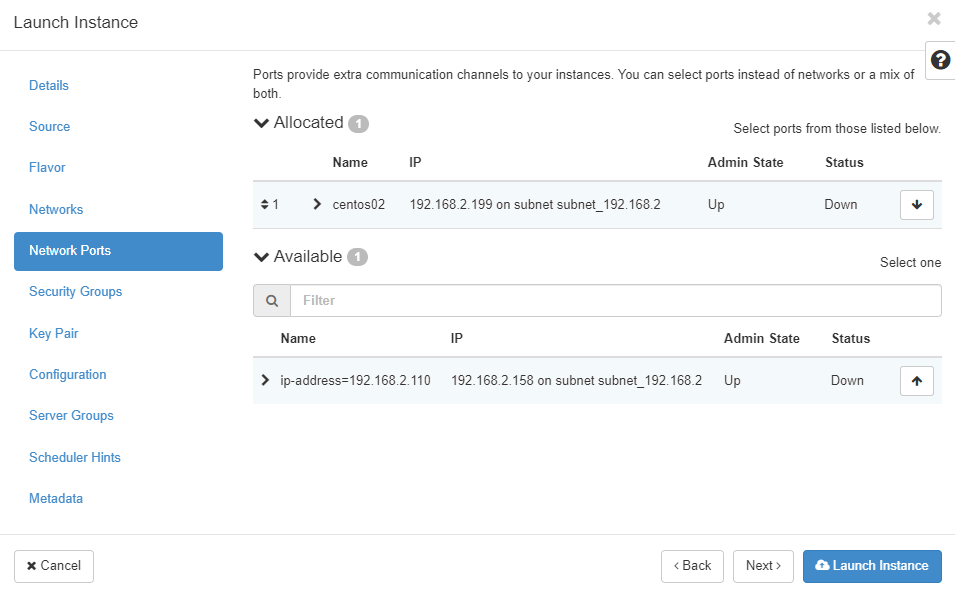Remove centos02 port with down arrow
Viewport: 955px width, 593px height.
pos(916,205)
